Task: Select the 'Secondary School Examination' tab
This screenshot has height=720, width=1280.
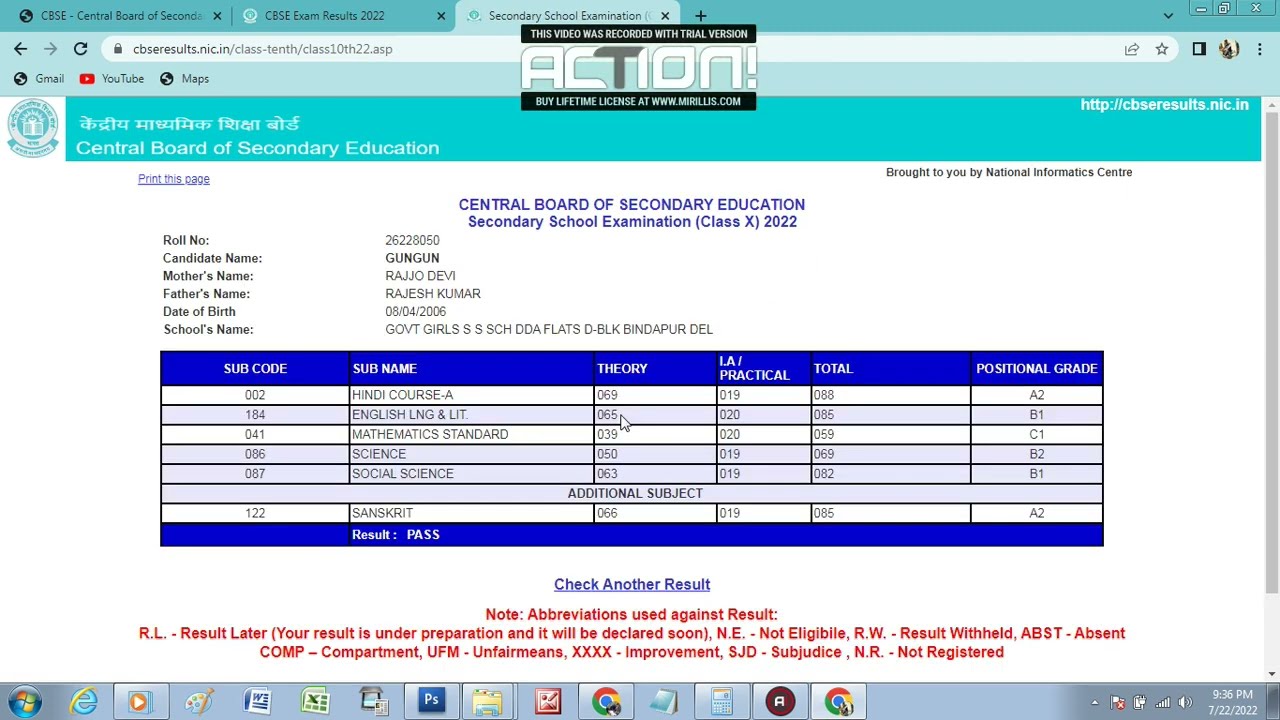Action: [x=568, y=16]
